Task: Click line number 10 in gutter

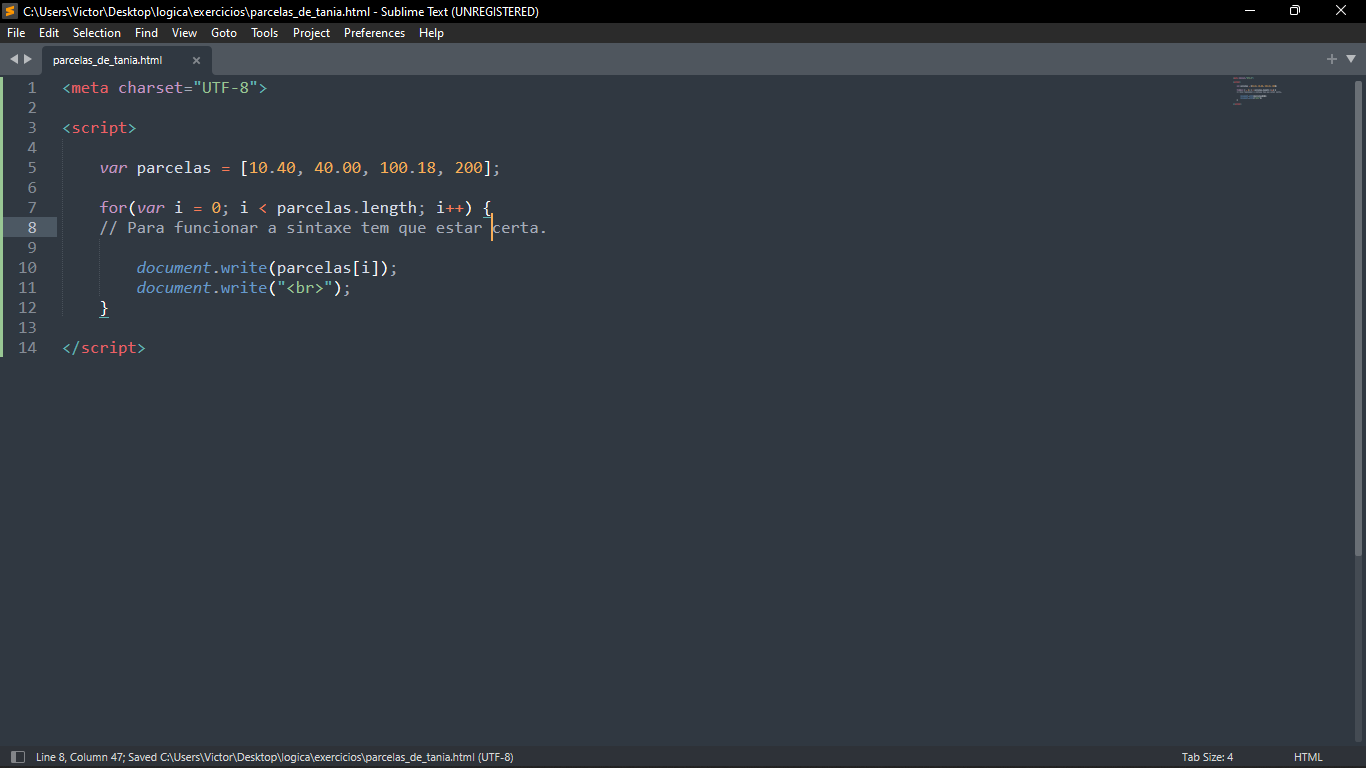Action: [x=27, y=268]
